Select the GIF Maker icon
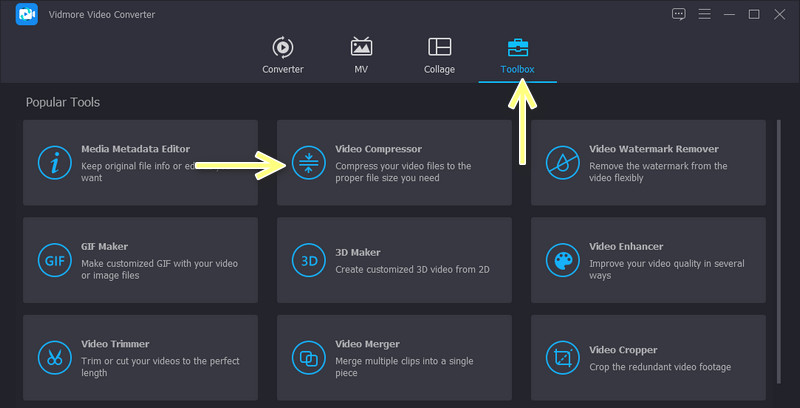The width and height of the screenshot is (800, 408). pos(54,260)
